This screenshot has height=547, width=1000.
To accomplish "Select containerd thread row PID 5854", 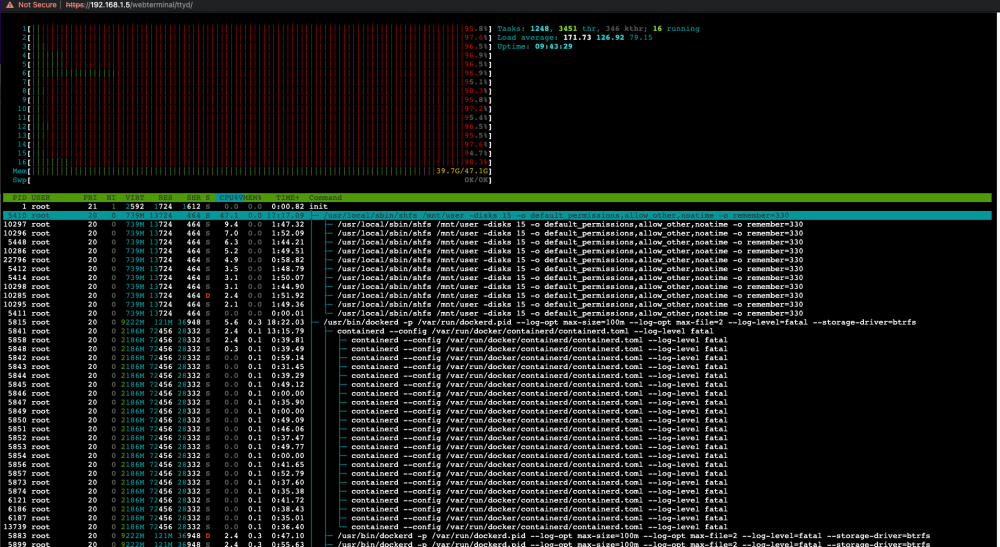I will [497, 456].
